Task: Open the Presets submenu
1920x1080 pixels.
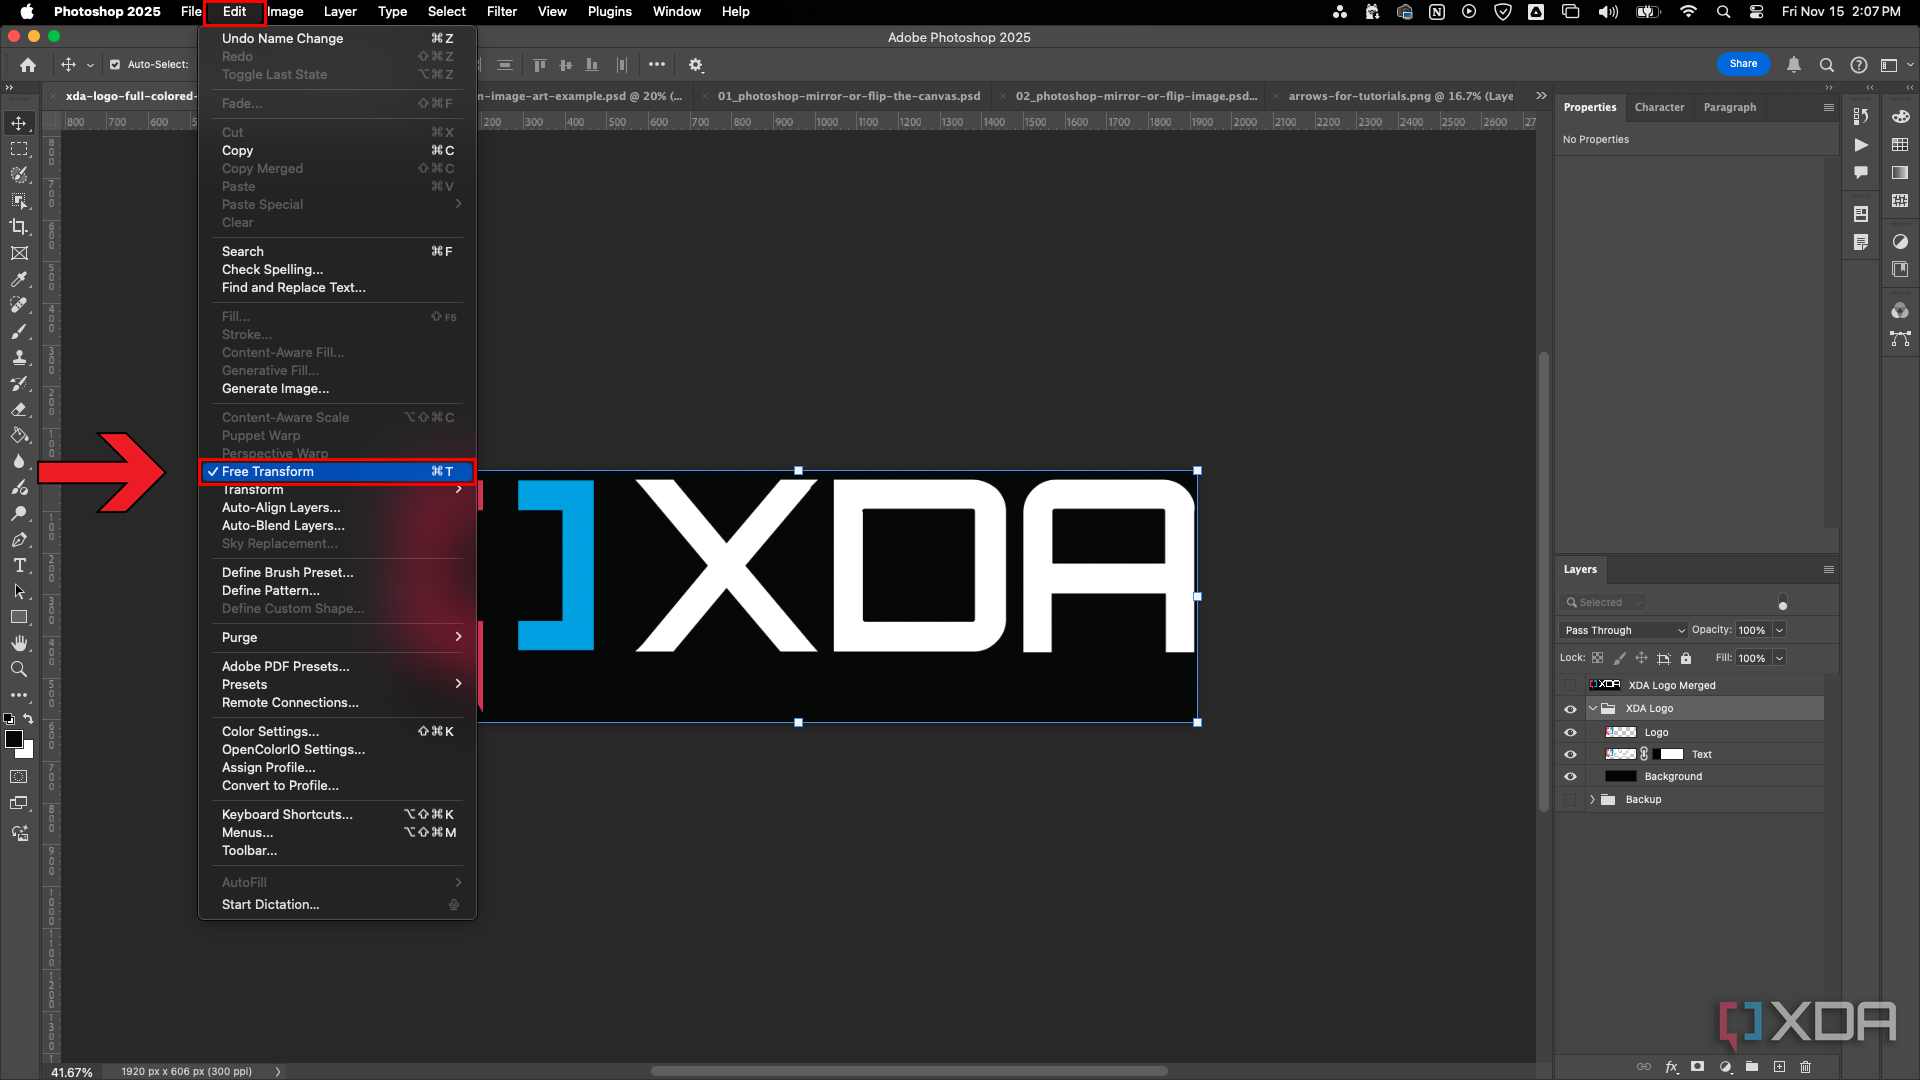Action: (x=337, y=685)
